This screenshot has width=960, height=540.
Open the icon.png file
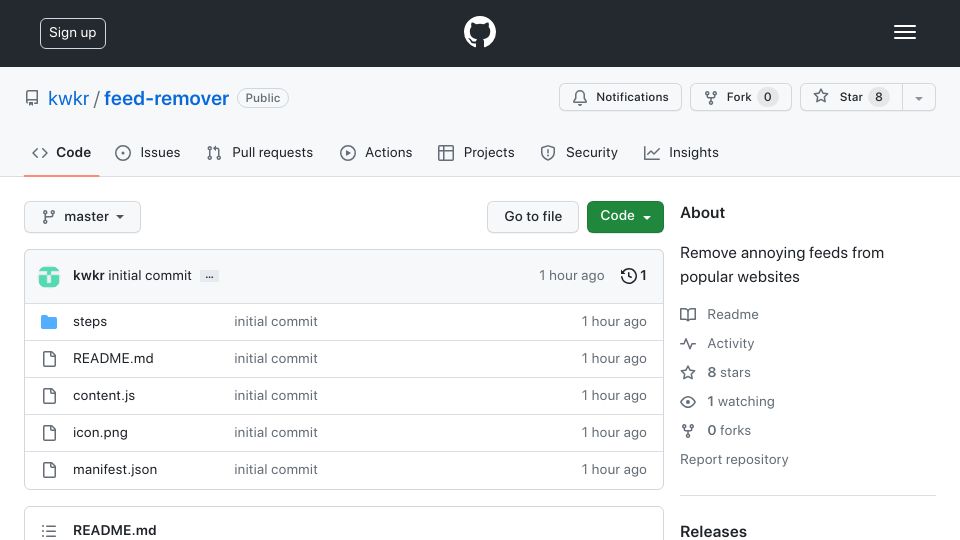100,433
